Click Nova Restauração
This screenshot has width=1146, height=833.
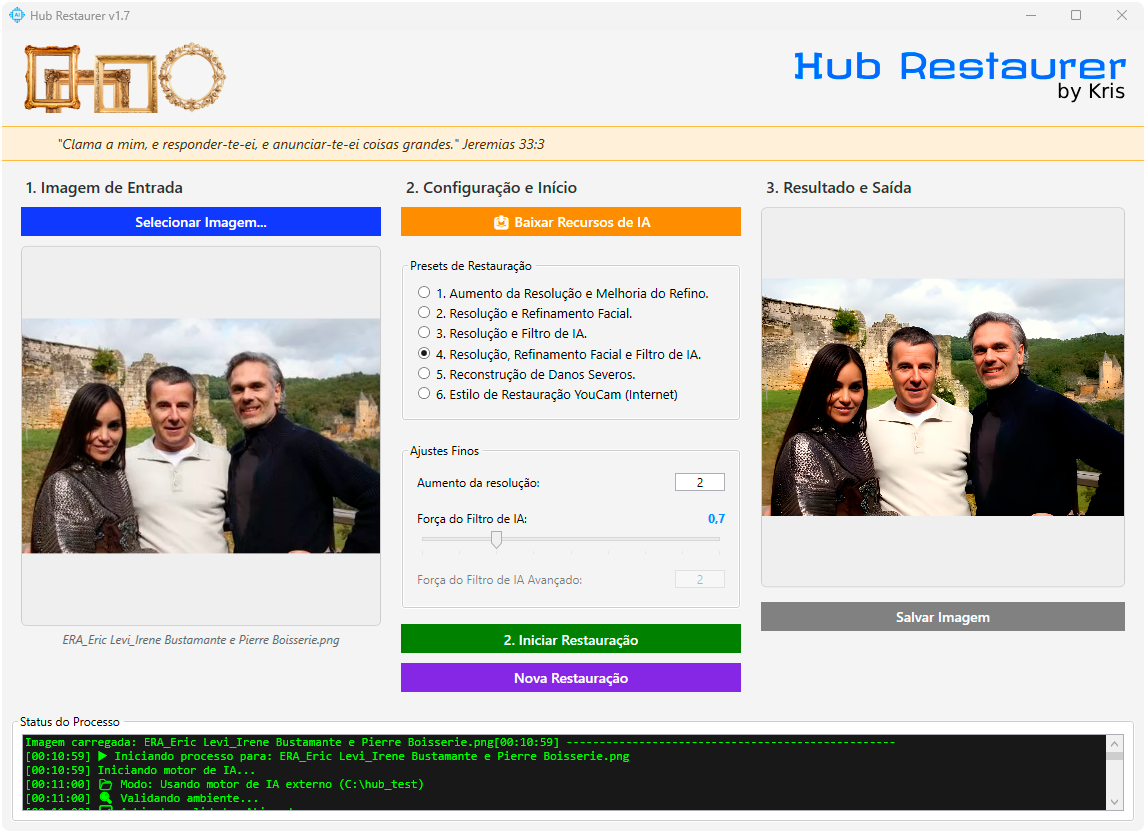tap(570, 677)
